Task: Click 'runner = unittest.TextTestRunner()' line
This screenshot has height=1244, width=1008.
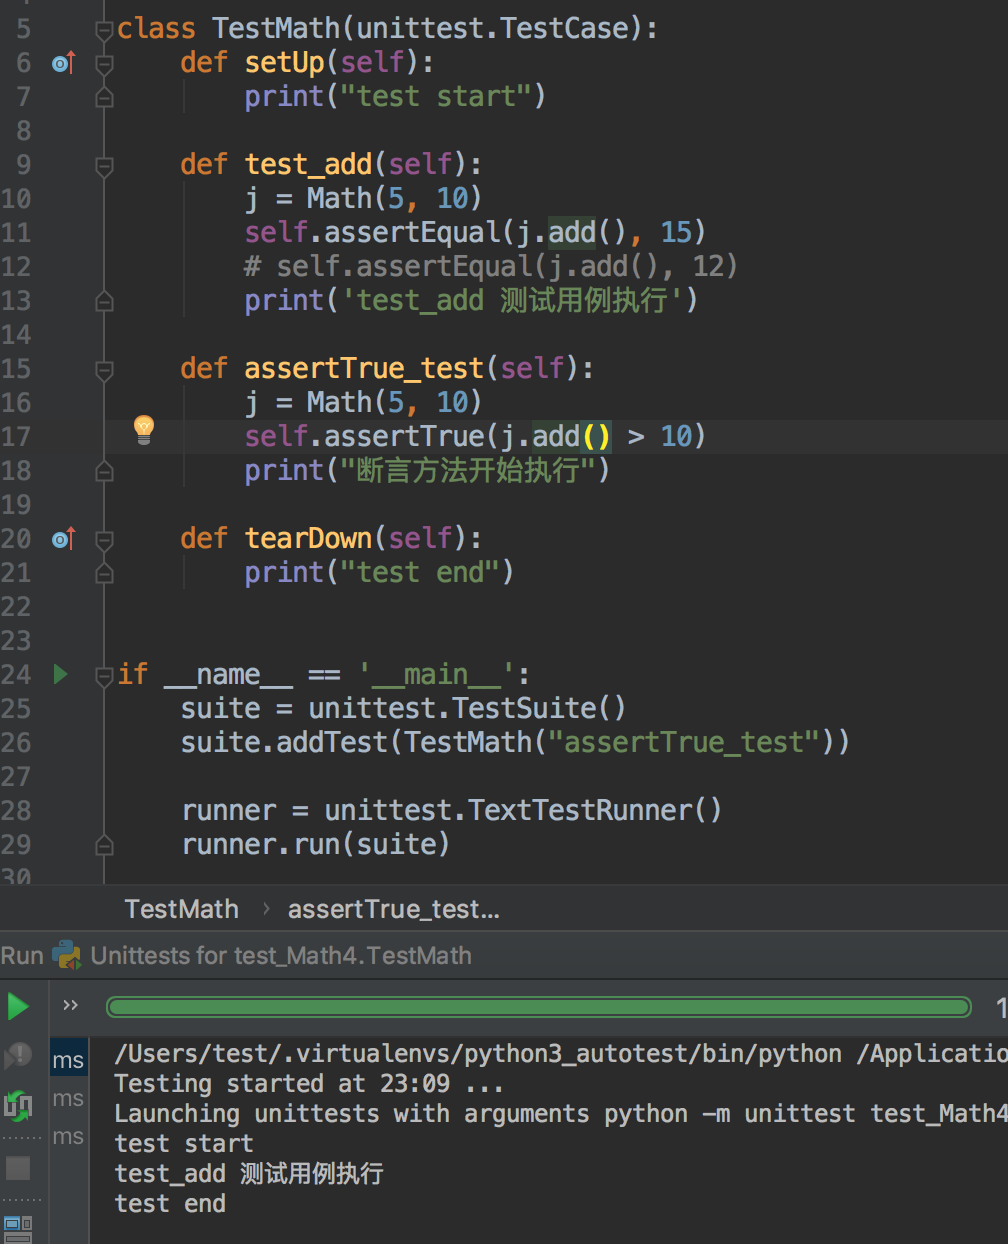Action: tap(451, 810)
